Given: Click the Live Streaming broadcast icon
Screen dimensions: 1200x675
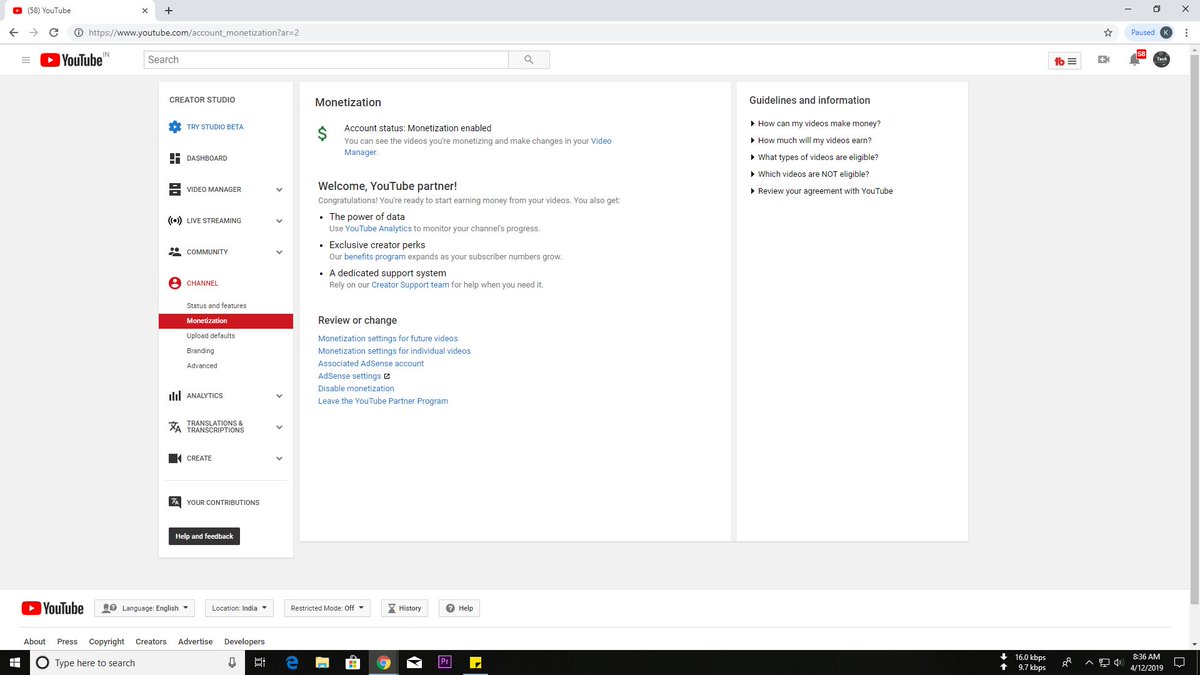Looking at the screenshot, I should (175, 220).
